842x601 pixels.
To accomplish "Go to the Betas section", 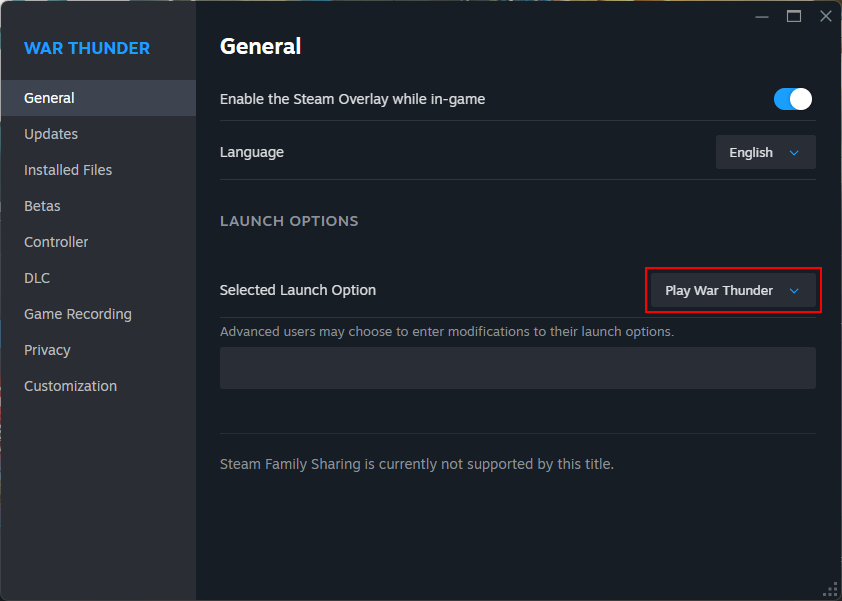I will (42, 206).
